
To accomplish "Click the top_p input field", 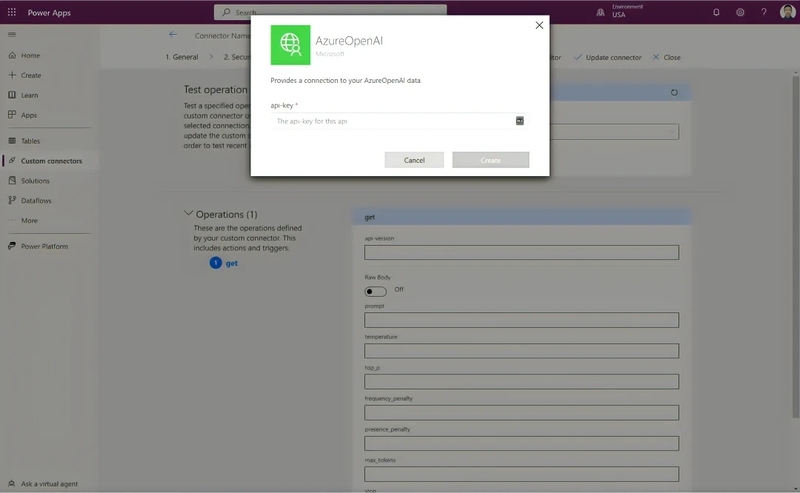I will [521, 381].
